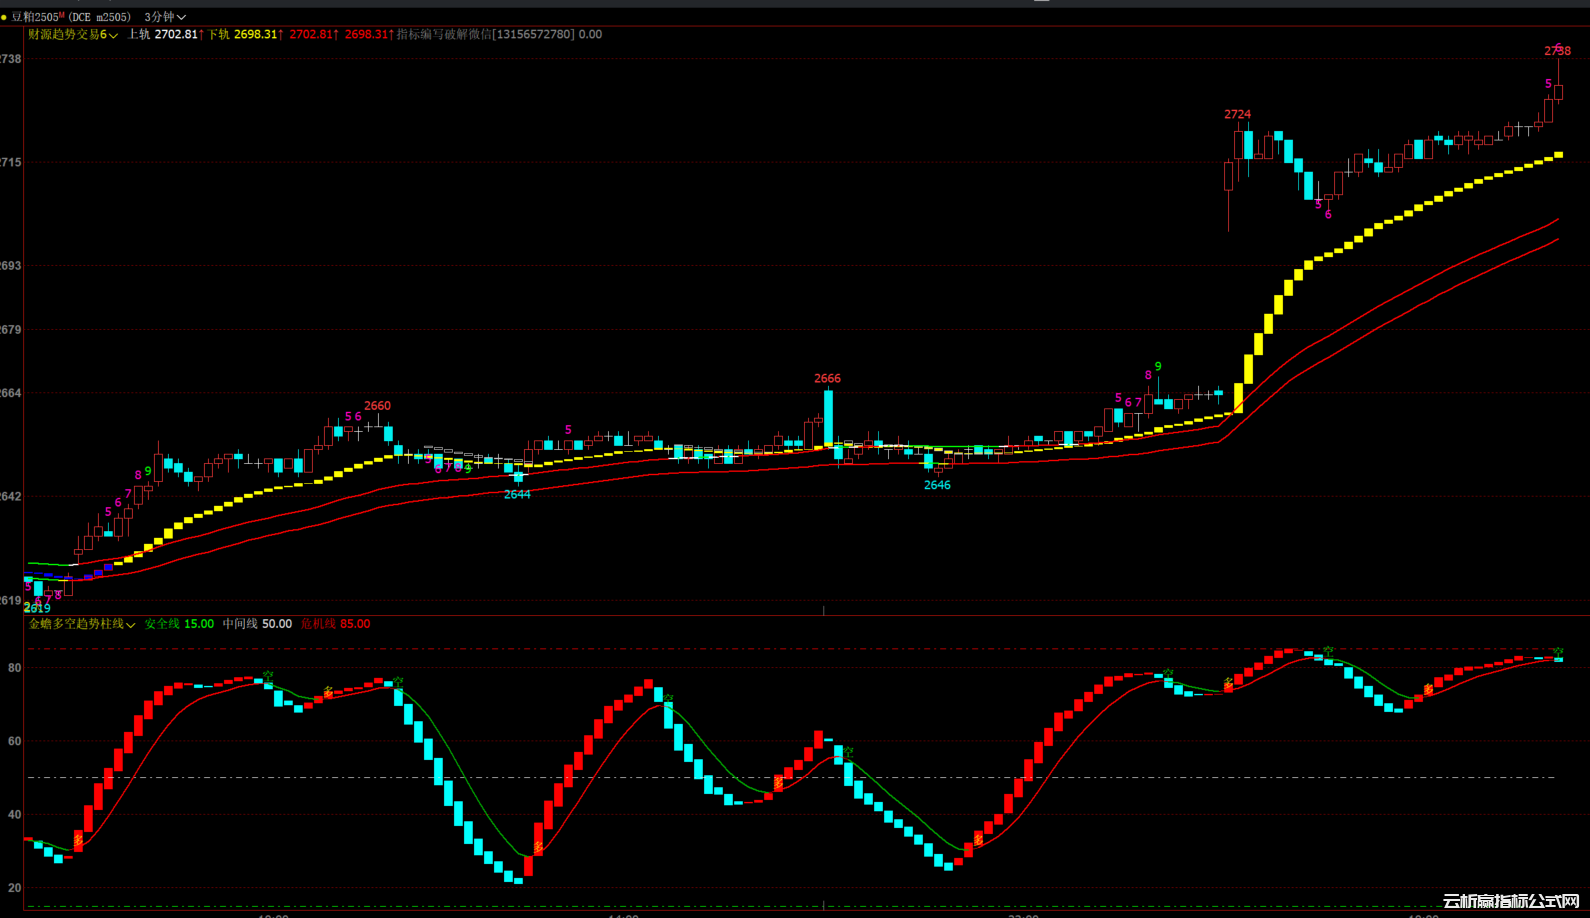Select the 安全线 15.00 label

179,624
